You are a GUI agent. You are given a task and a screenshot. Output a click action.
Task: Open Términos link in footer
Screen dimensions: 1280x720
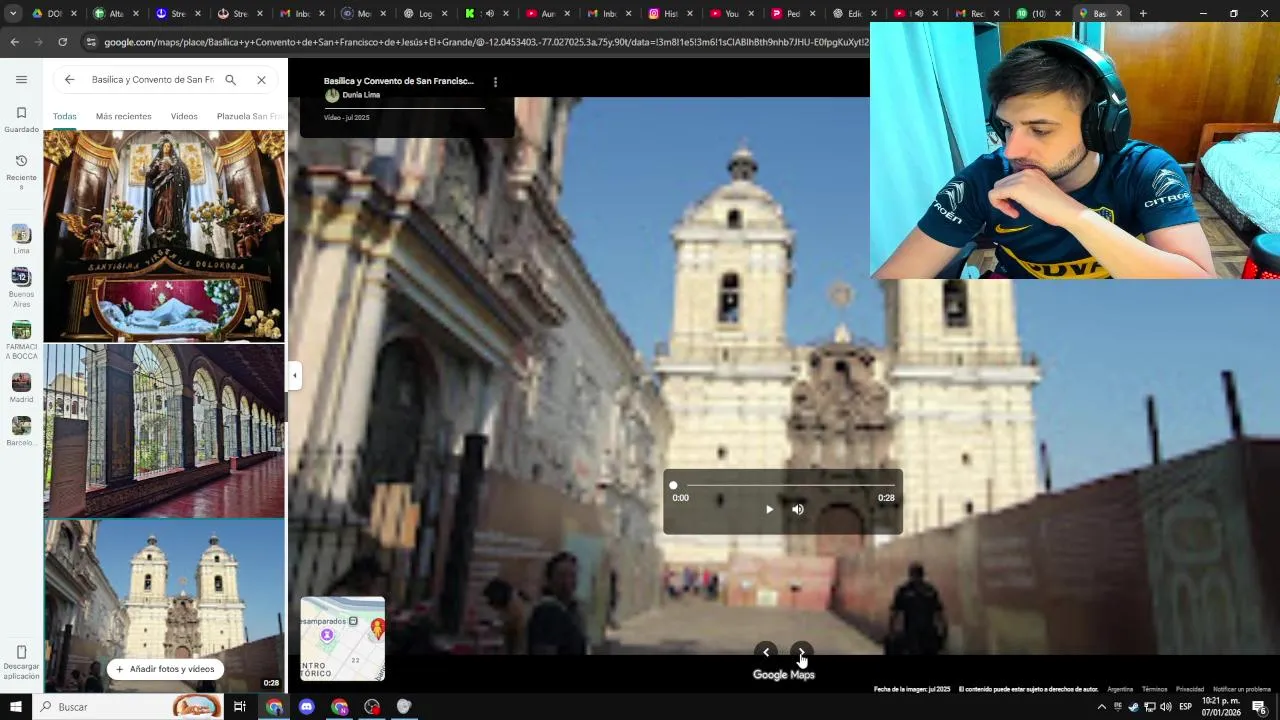click(1154, 689)
